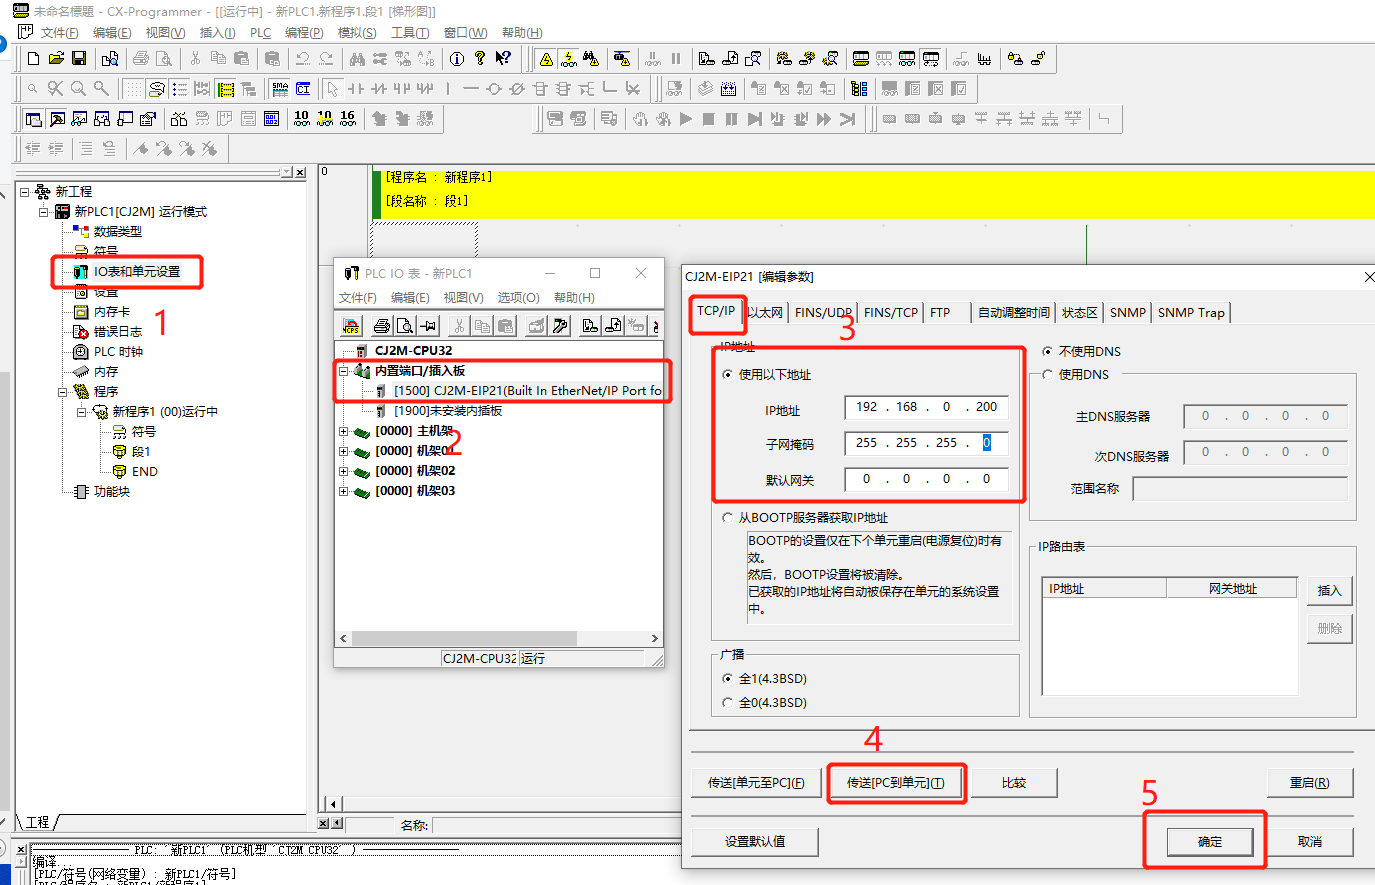Click the Print preview icon in the PLC IO table toolbar
Image resolution: width=1375 pixels, height=885 pixels.
coord(404,326)
